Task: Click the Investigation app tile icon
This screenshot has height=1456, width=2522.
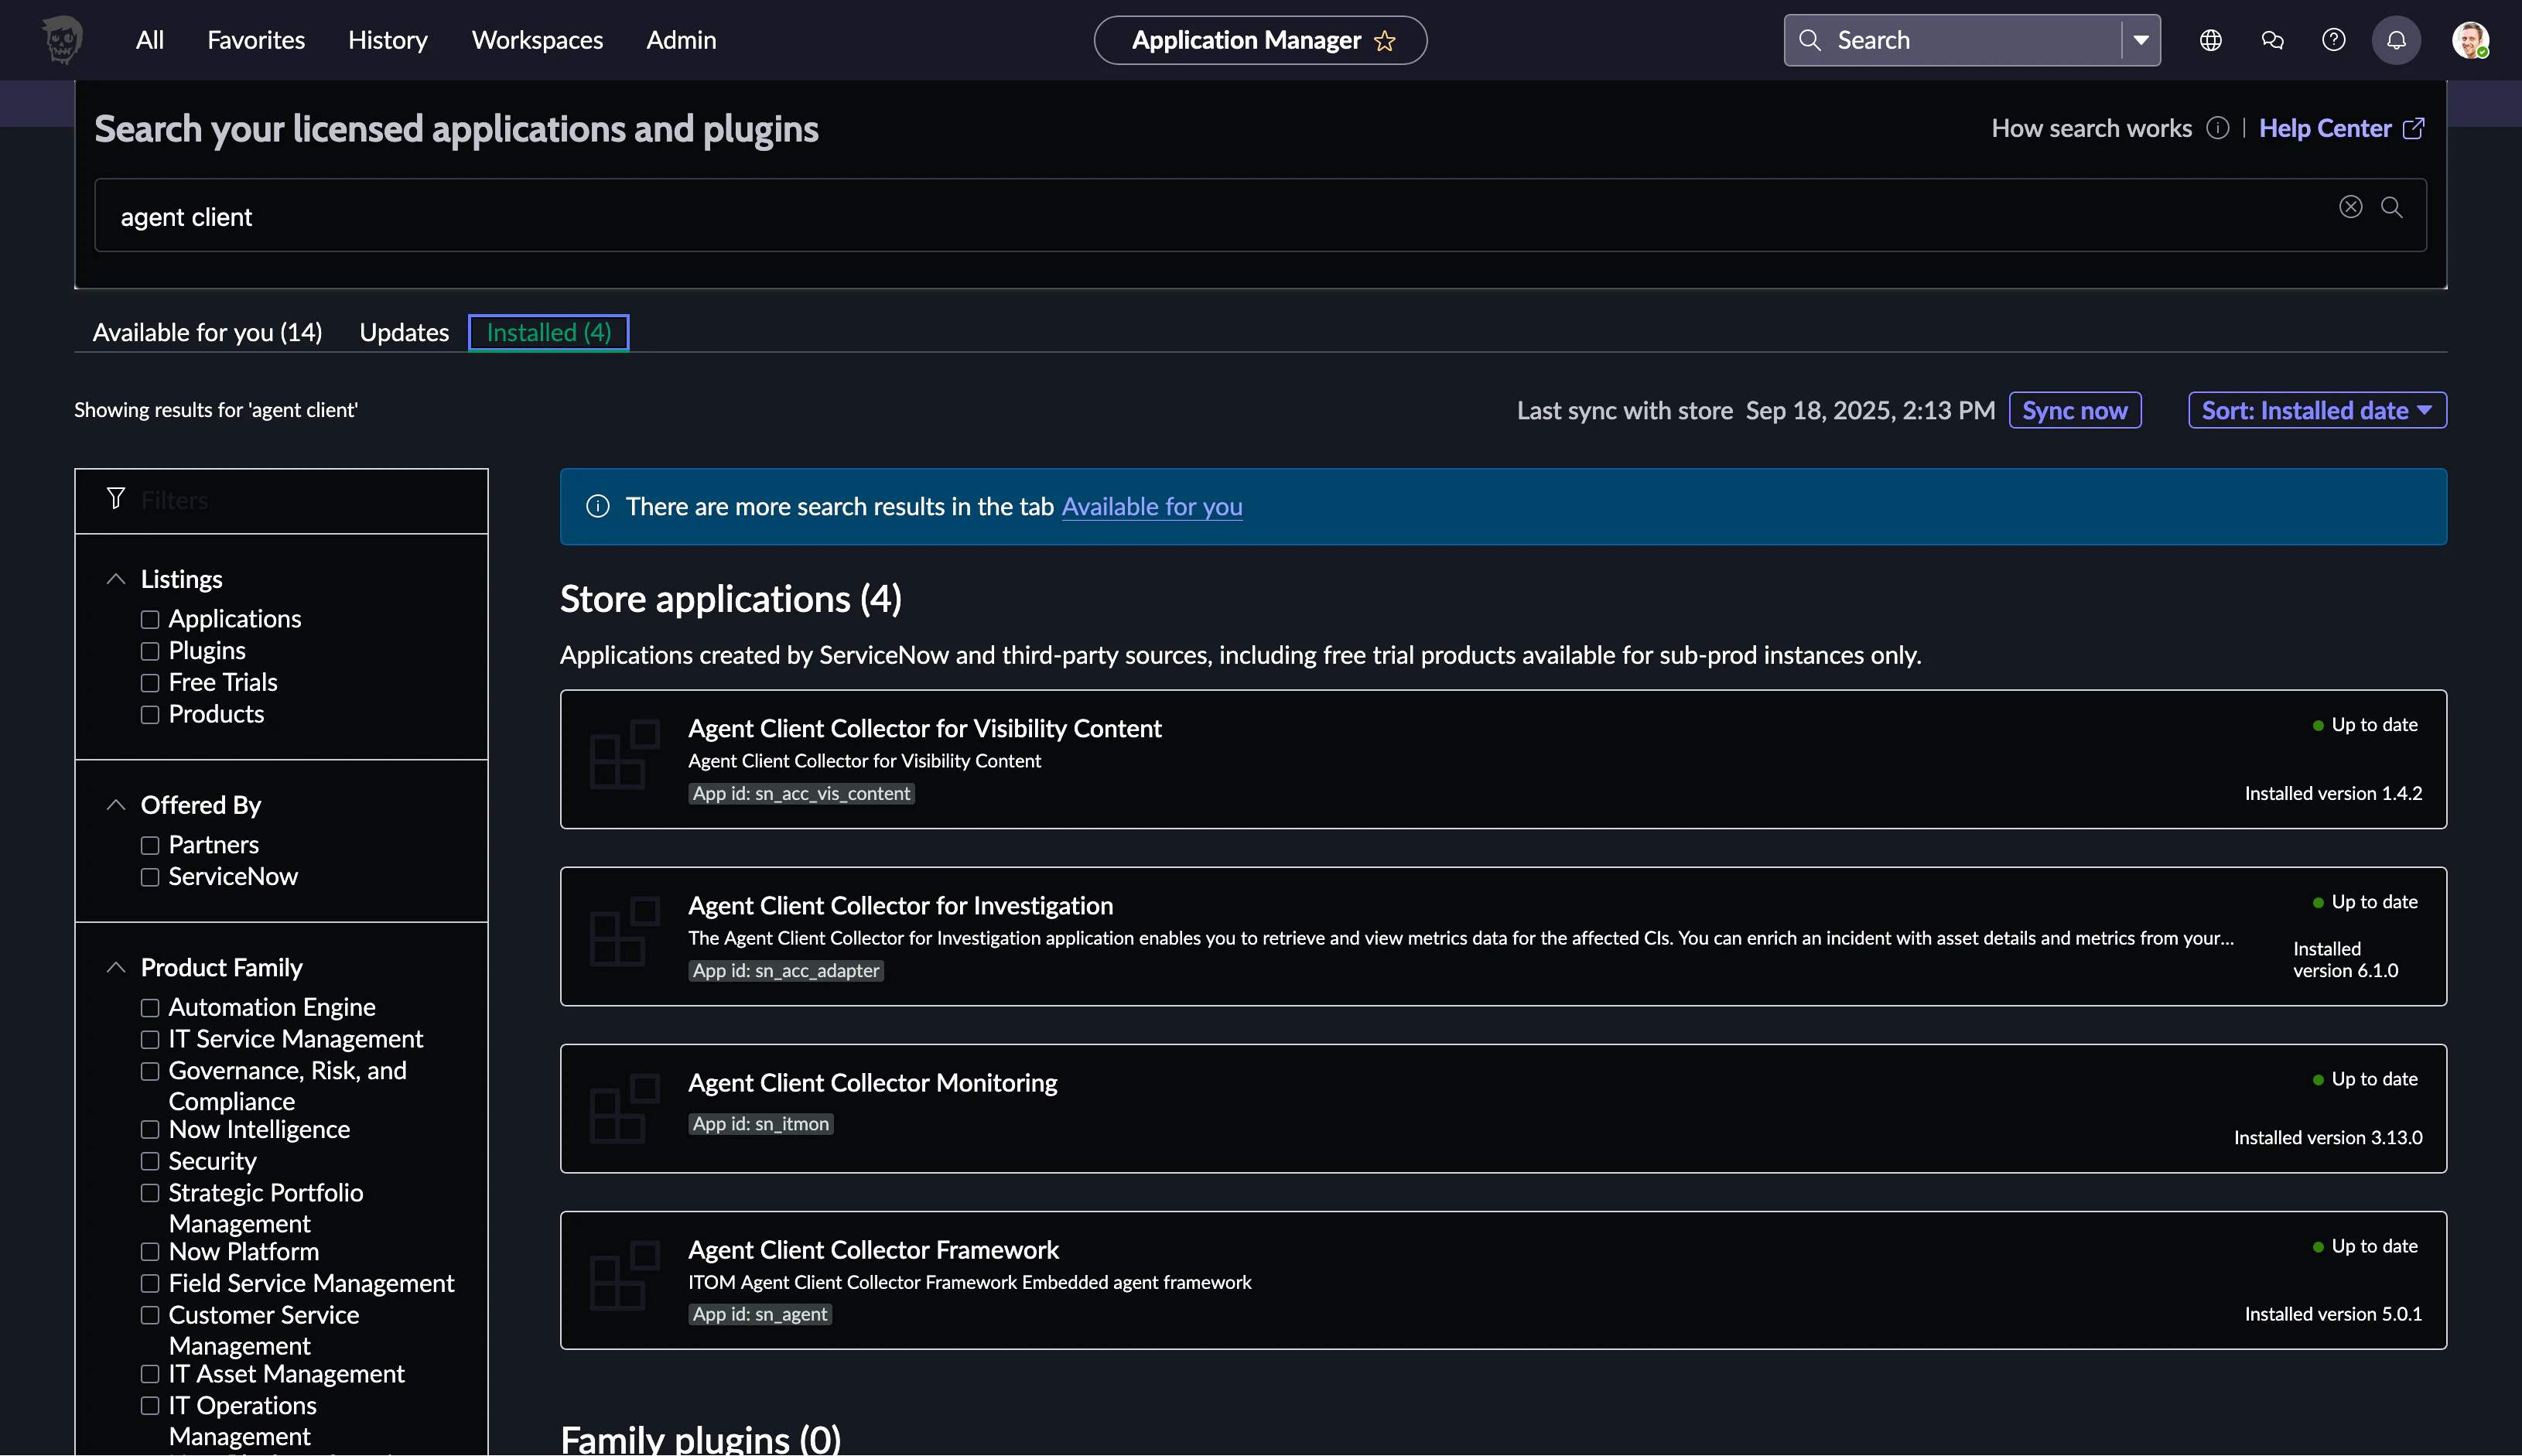Action: pyautogui.click(x=625, y=931)
